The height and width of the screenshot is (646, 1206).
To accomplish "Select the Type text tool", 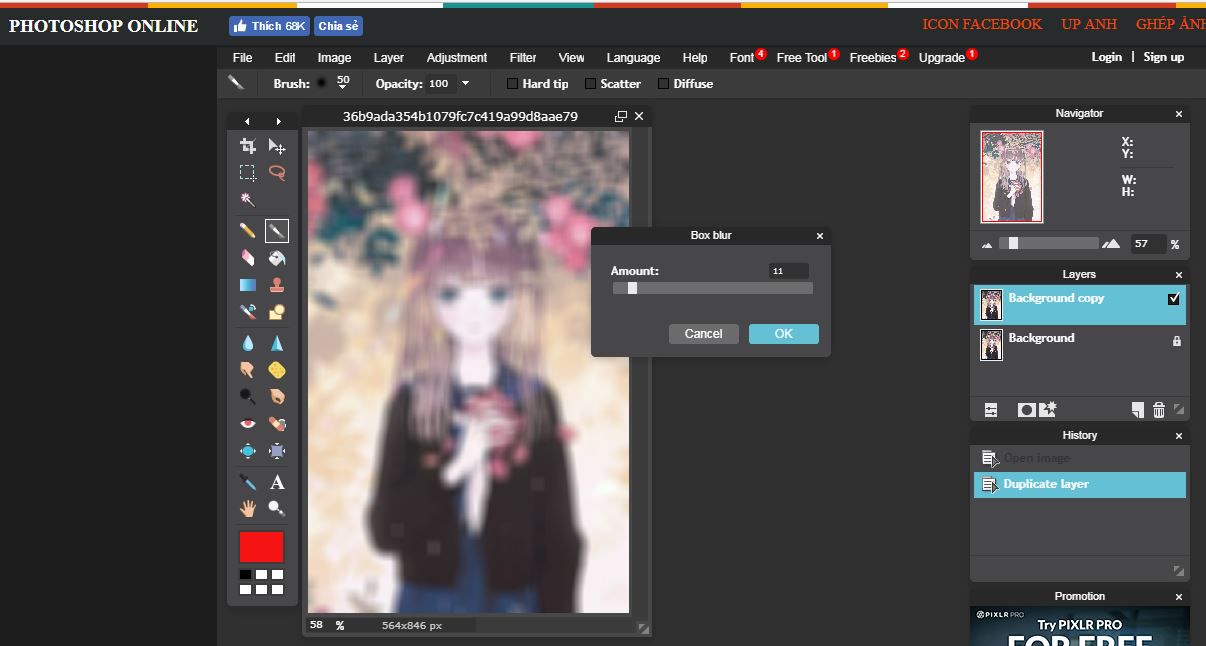I will (277, 482).
